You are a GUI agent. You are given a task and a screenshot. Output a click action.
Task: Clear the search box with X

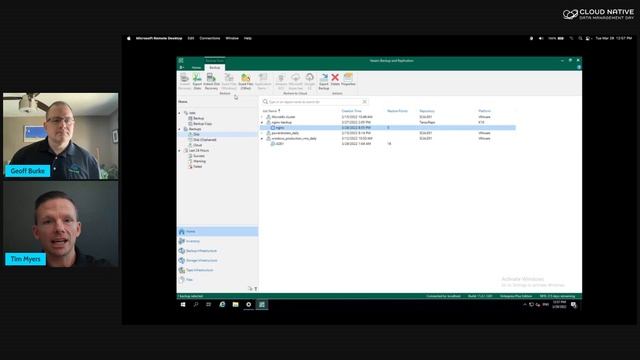coord(364,102)
